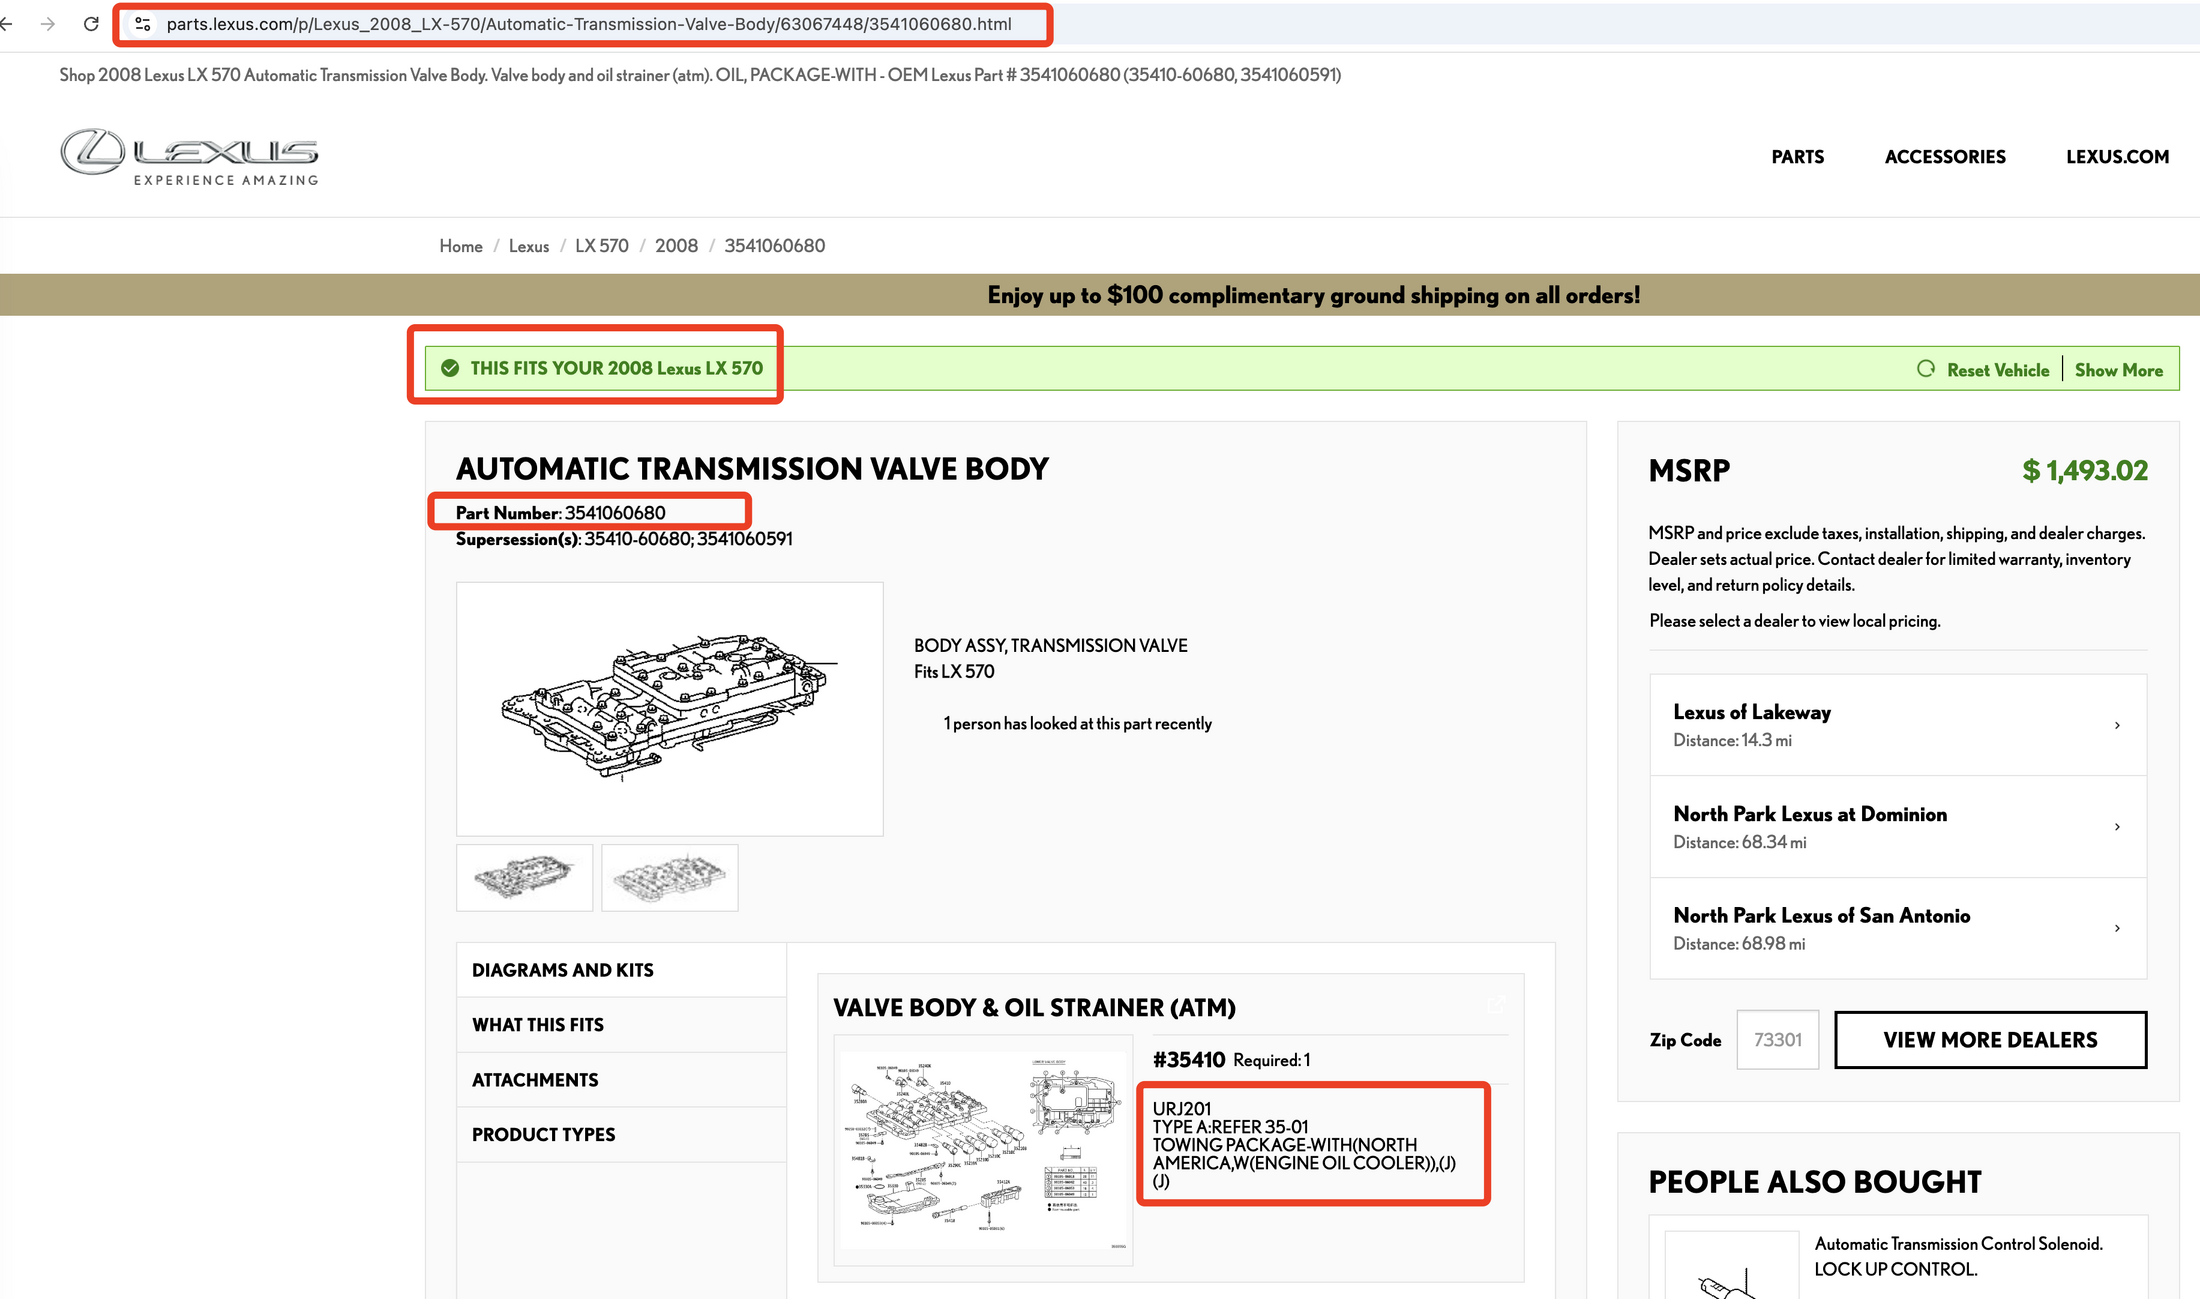Open the site information icon in address bar
The height and width of the screenshot is (1299, 2200).
click(143, 24)
